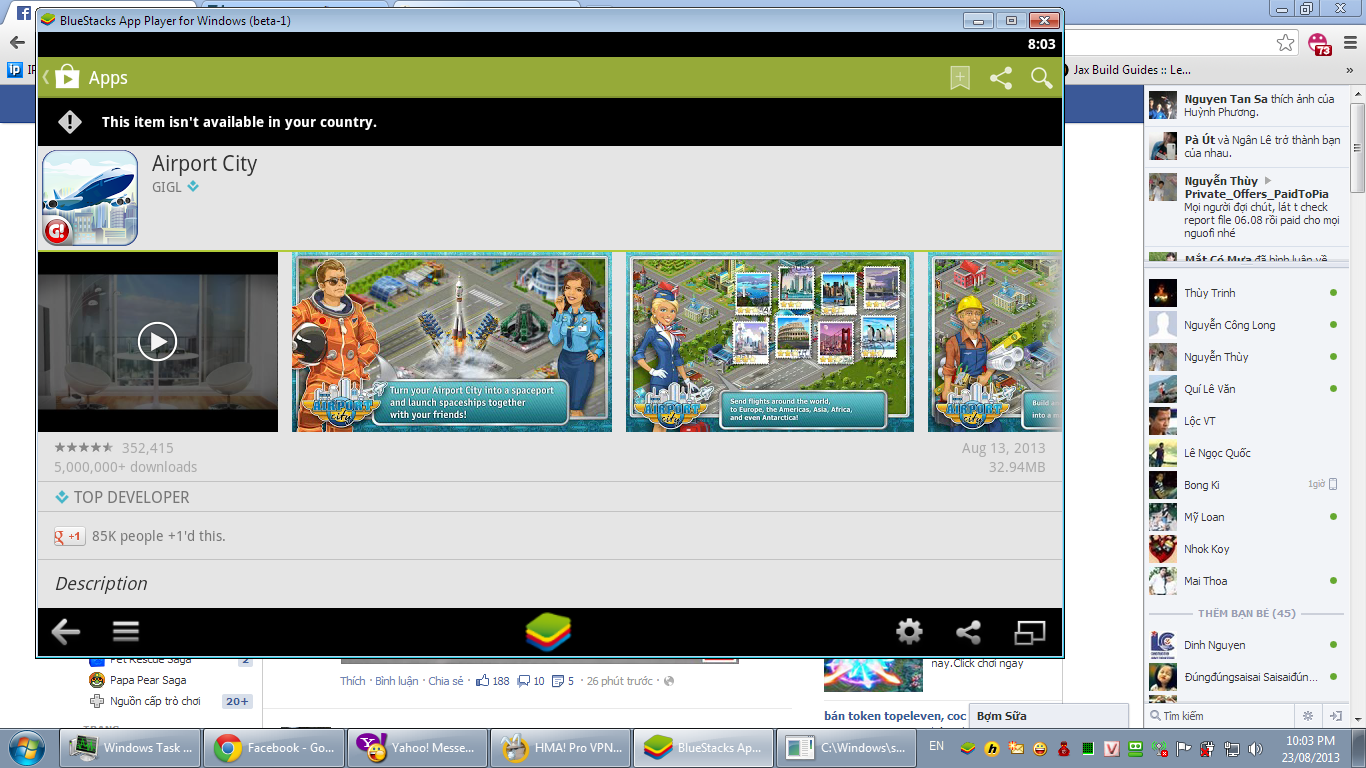The width and height of the screenshot is (1366, 768).
Task: Open Nguồn cấp trò chơi in sidebar
Action: (x=146, y=701)
